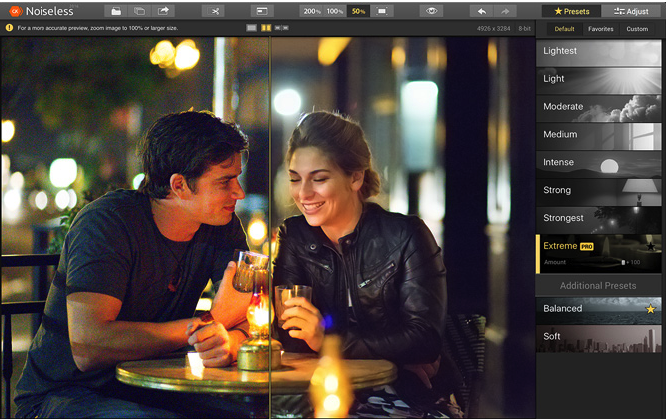The image size is (666, 419).
Task: Show Custom presets
Action: click(637, 29)
